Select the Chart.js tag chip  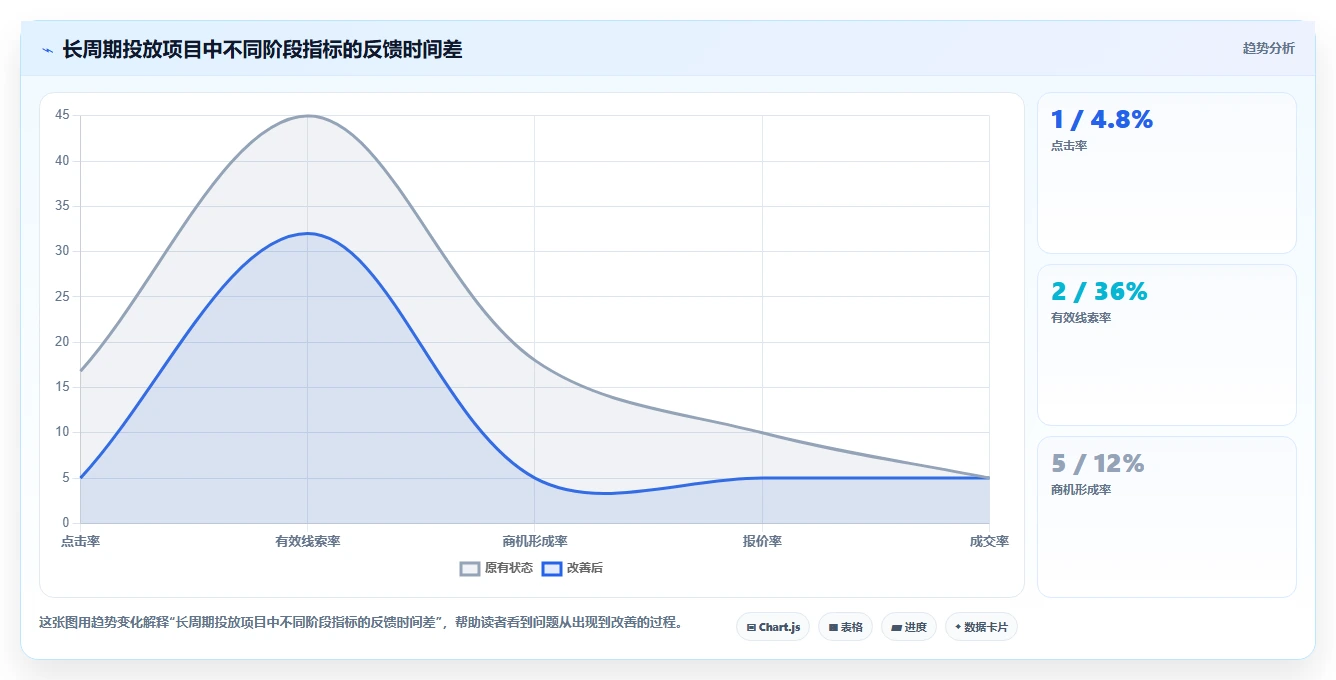(x=773, y=627)
